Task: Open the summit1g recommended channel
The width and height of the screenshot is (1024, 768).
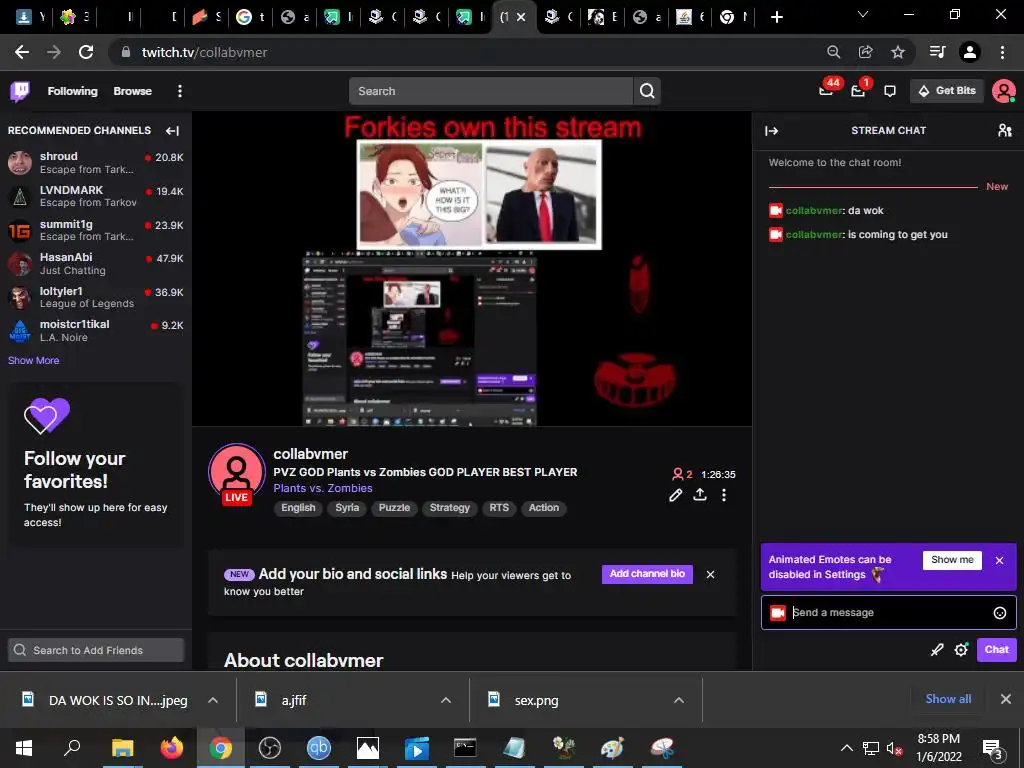Action: (95, 231)
